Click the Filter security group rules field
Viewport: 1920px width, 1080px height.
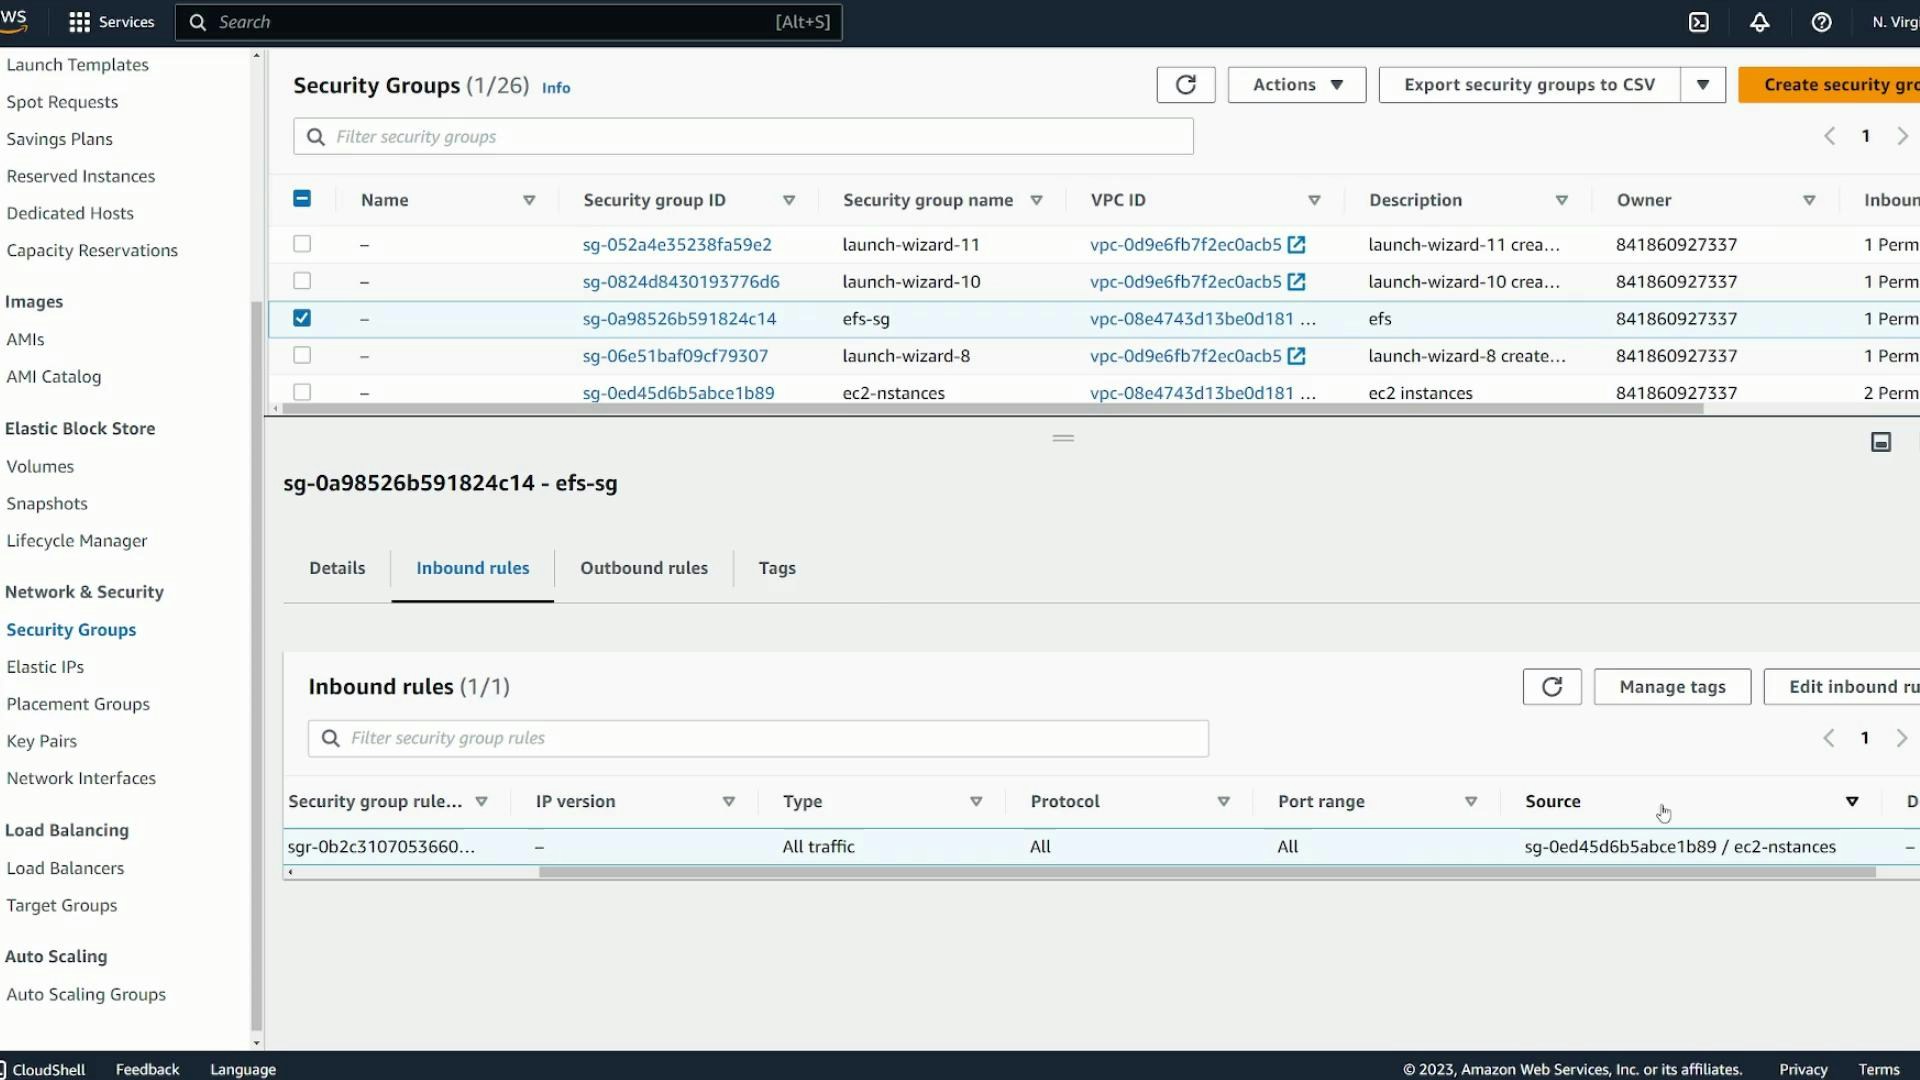pyautogui.click(x=757, y=738)
